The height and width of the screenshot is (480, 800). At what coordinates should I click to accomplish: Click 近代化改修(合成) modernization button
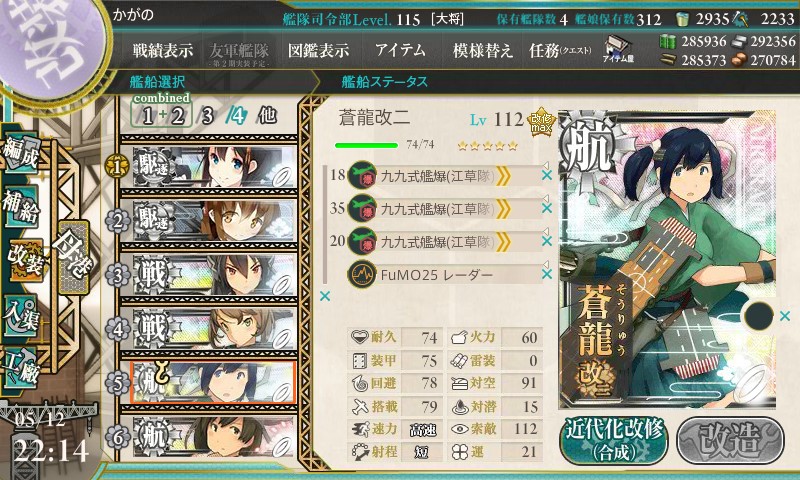[x=614, y=440]
